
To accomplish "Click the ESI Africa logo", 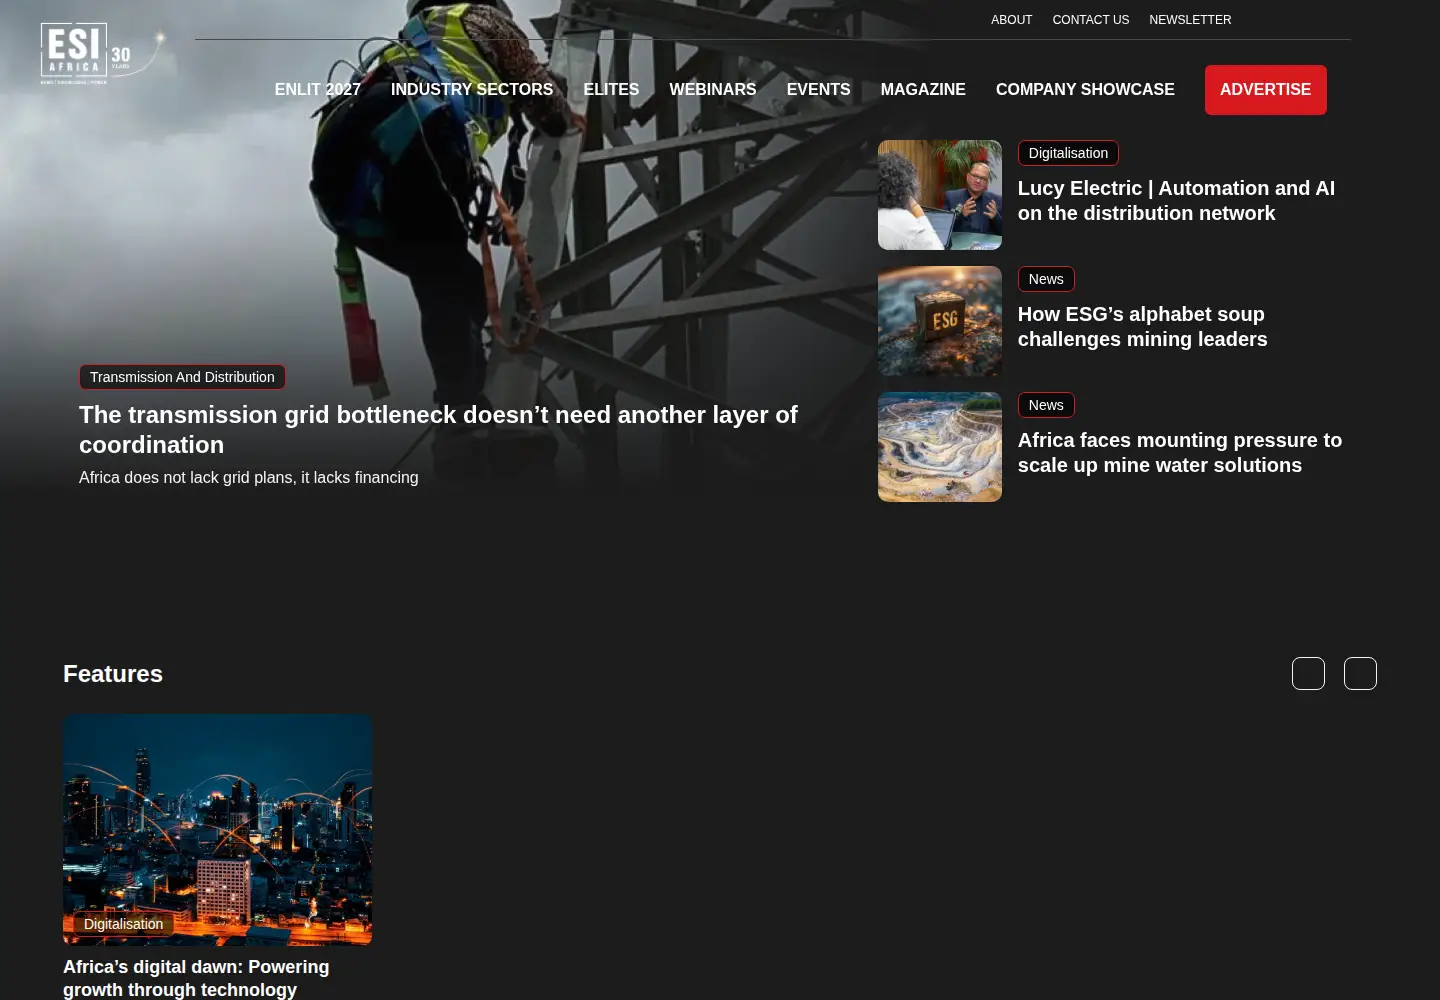I will [x=102, y=54].
